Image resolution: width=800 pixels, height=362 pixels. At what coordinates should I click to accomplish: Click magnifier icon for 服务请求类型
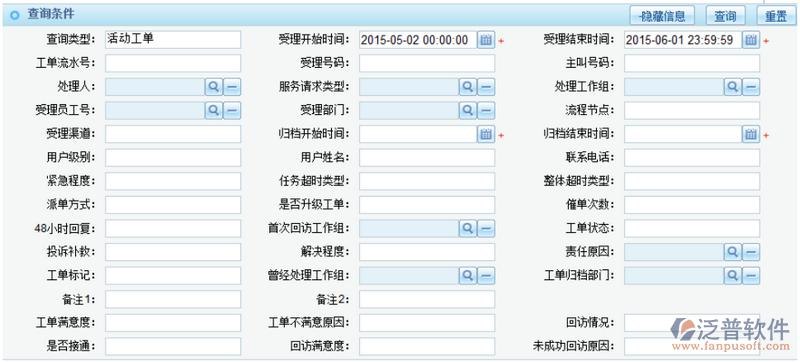[x=467, y=87]
